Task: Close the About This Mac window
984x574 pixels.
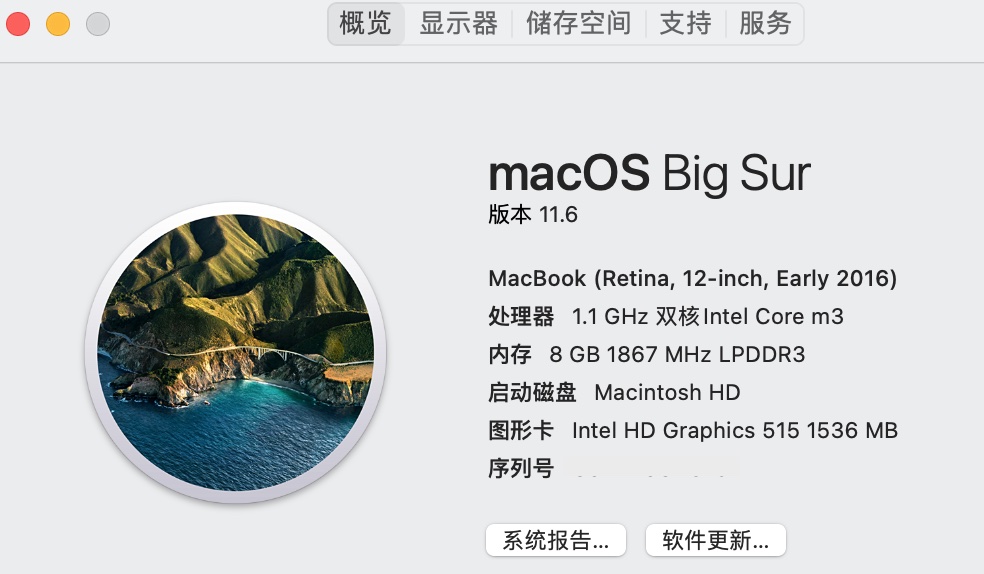Action: pyautogui.click(x=19, y=24)
